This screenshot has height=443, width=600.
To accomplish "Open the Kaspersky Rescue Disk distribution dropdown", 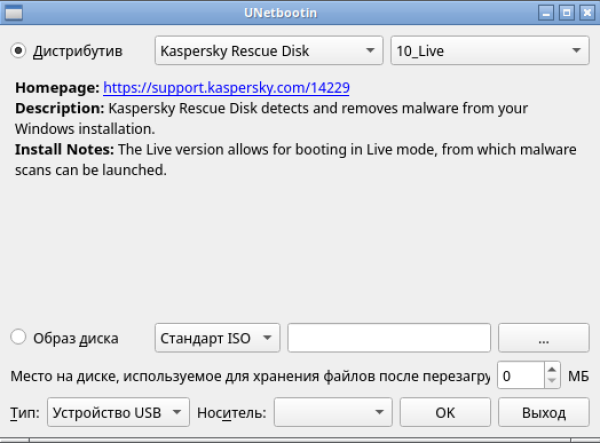I will pyautogui.click(x=269, y=50).
